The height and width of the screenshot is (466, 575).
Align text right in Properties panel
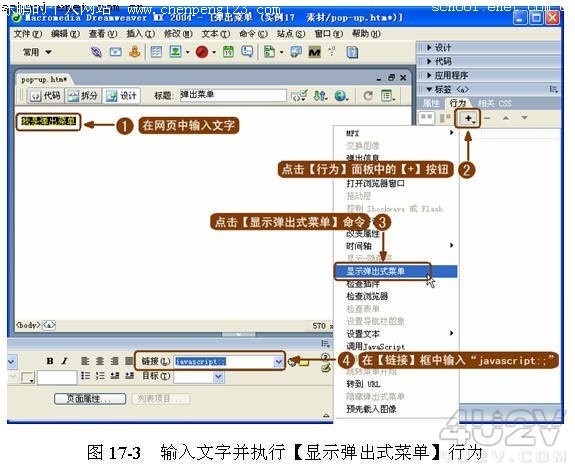pos(114,361)
